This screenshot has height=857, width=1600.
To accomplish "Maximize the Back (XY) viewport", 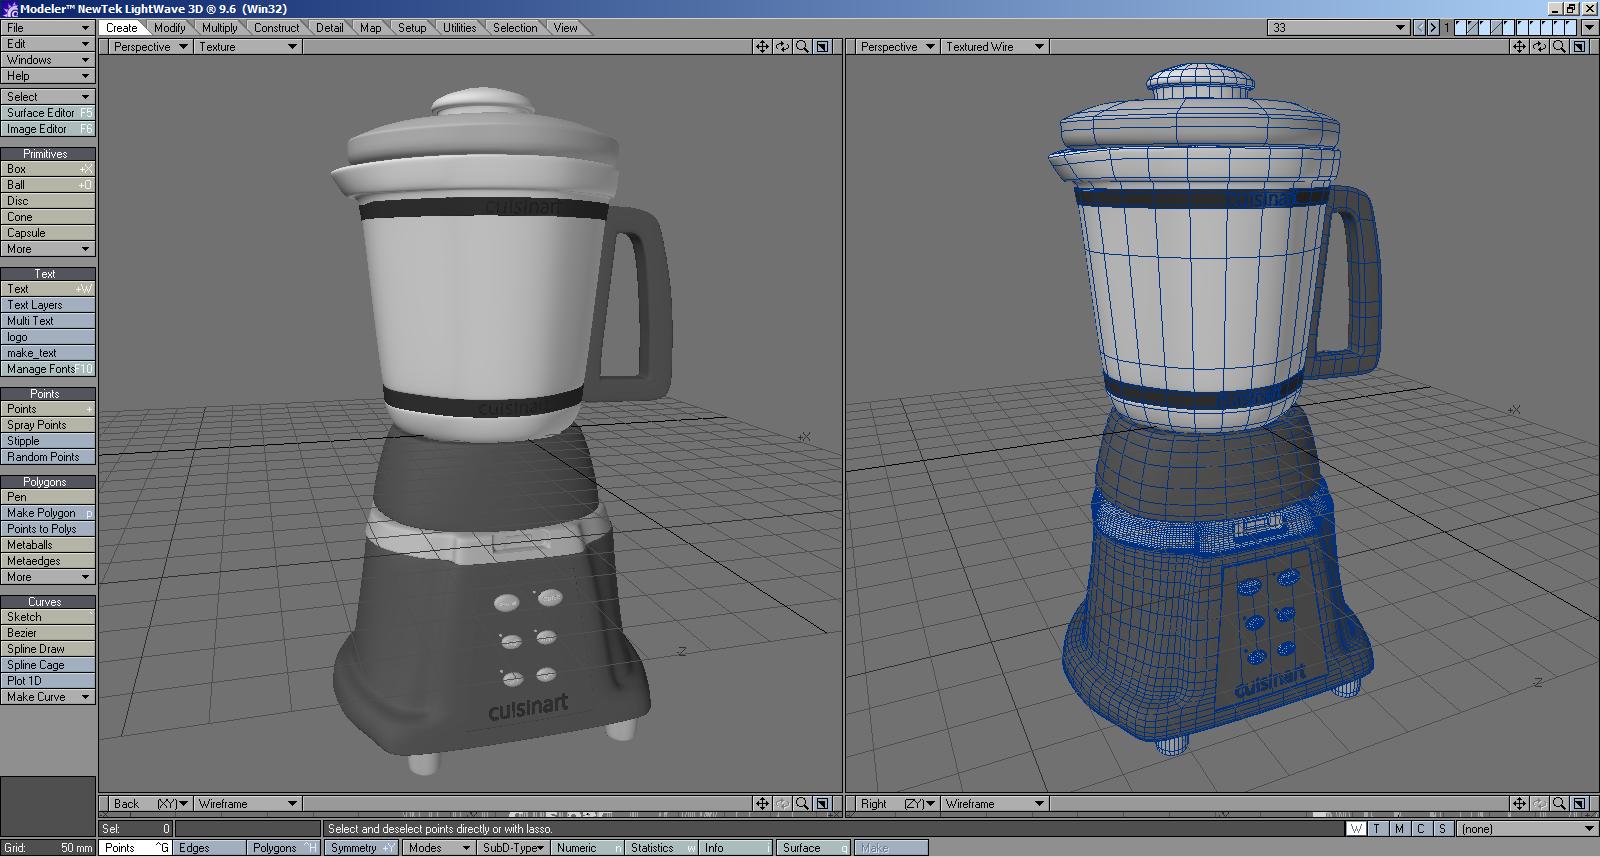I will tap(822, 804).
